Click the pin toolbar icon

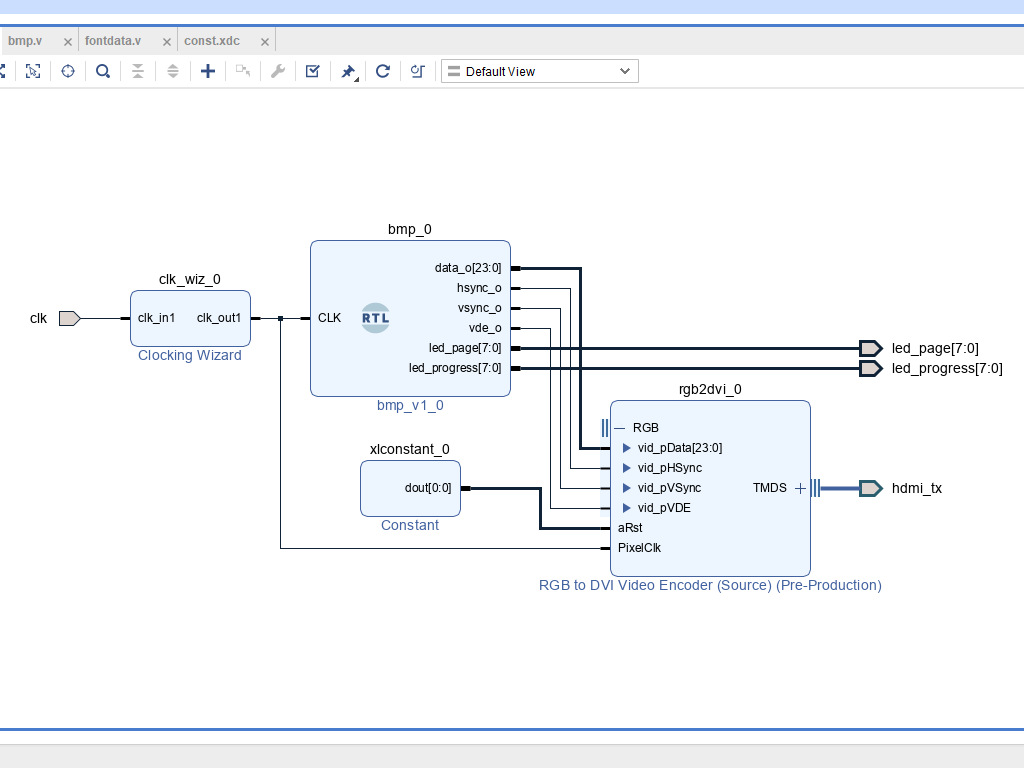click(x=348, y=72)
